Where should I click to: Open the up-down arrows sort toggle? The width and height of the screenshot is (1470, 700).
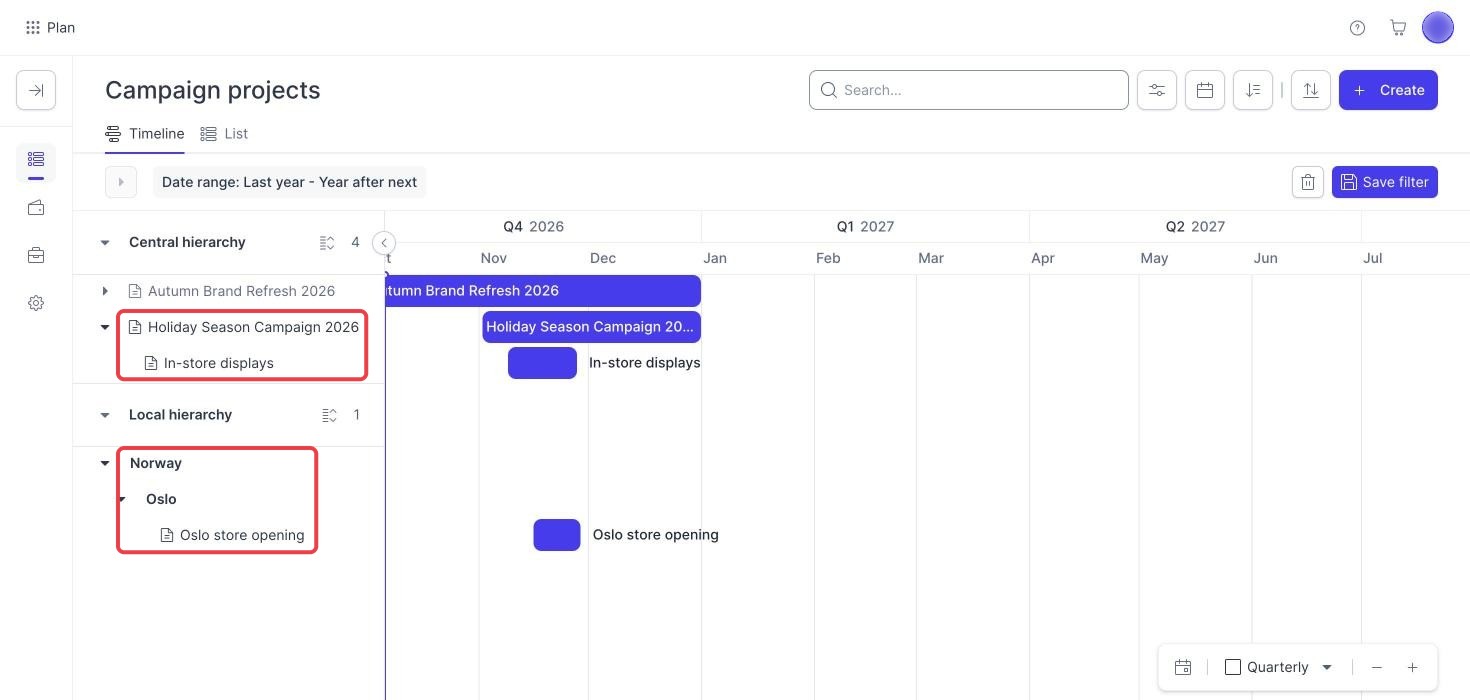[1311, 90]
